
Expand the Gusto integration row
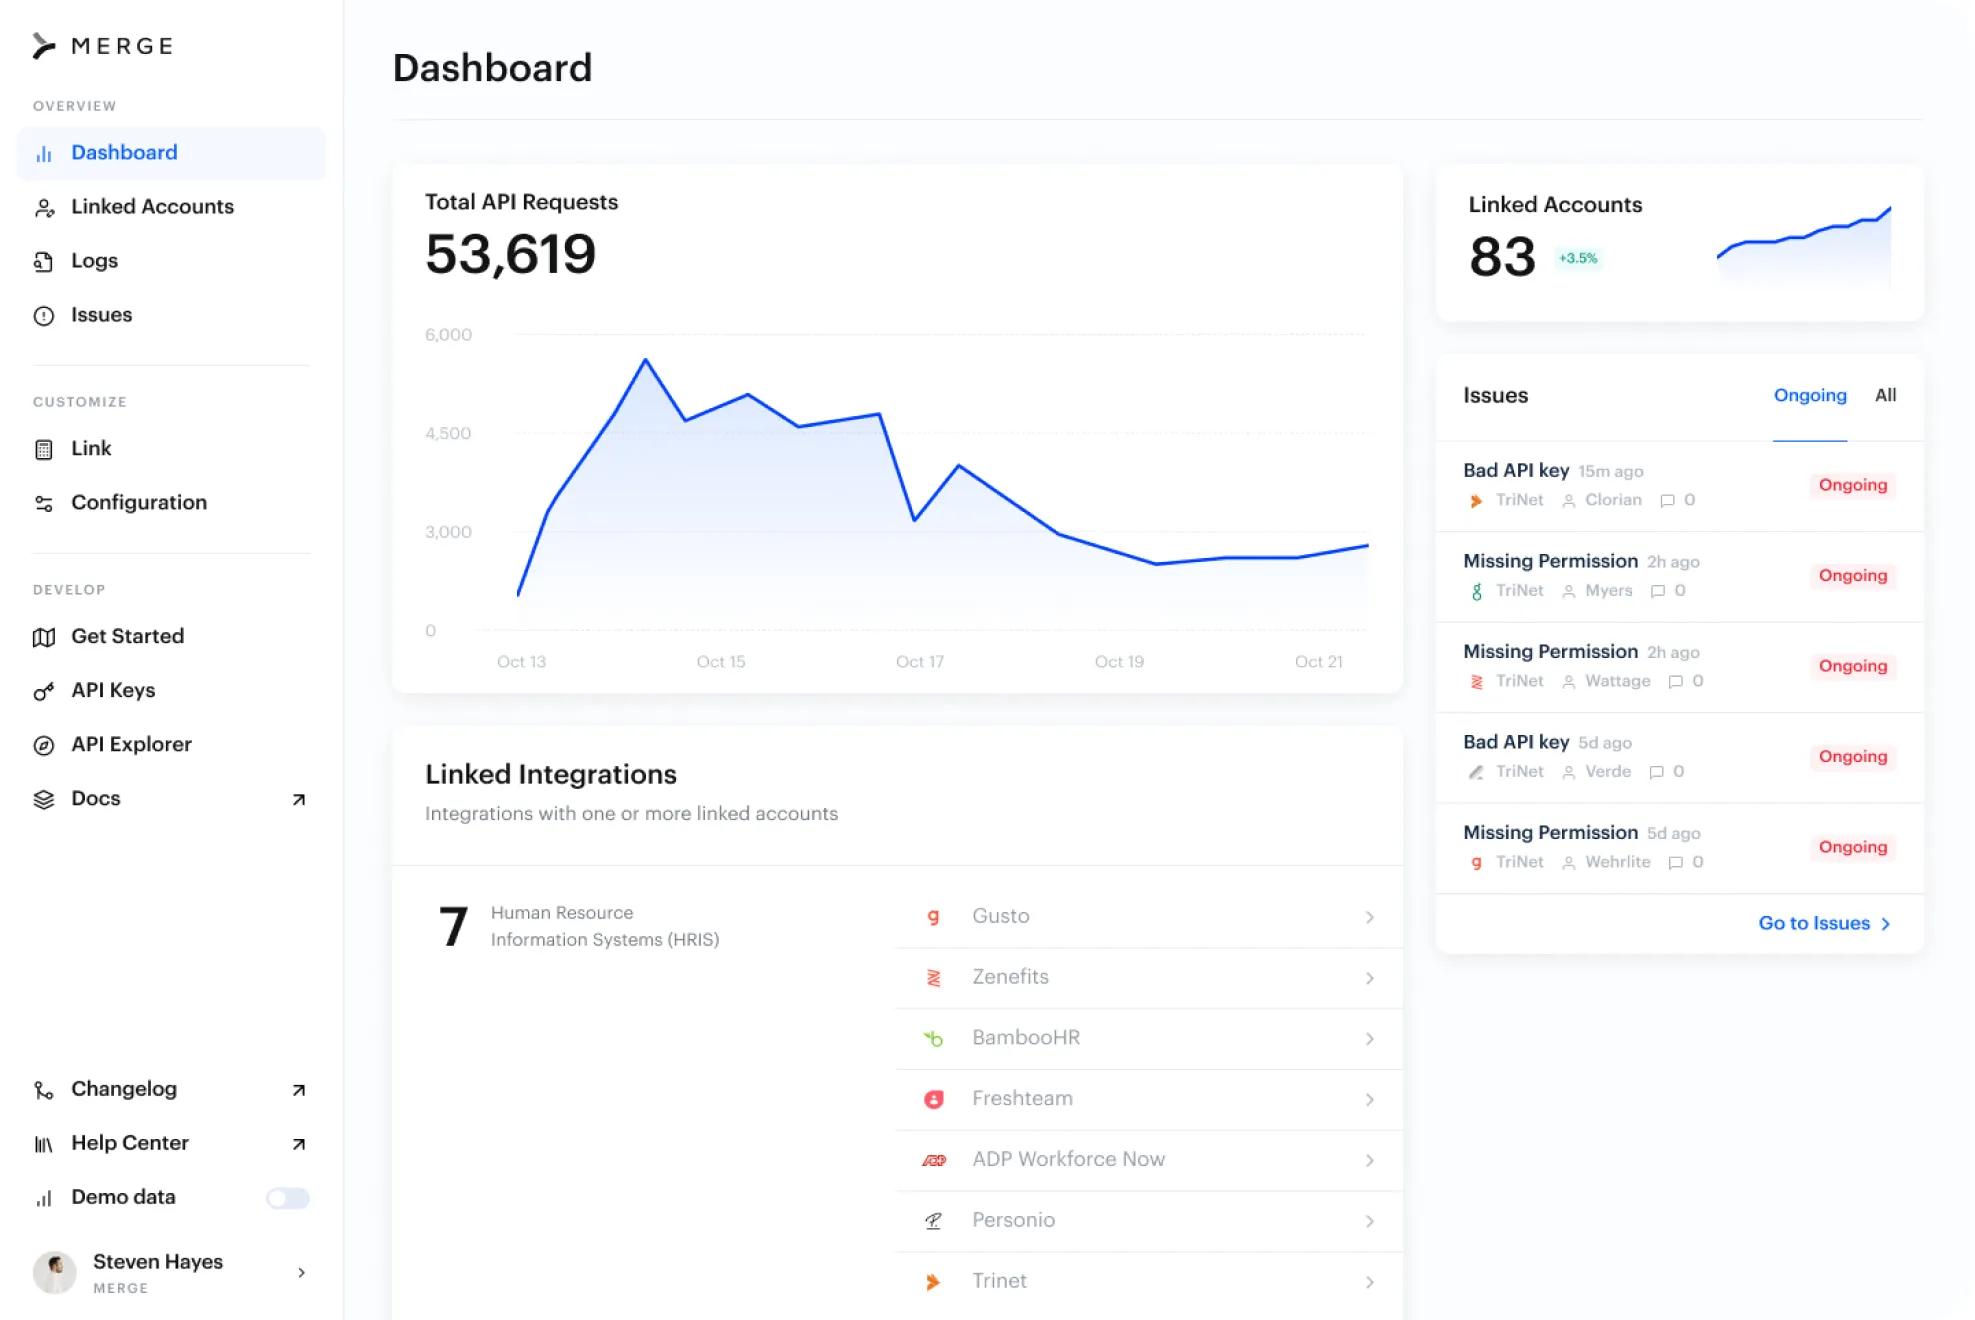pyautogui.click(x=1148, y=915)
